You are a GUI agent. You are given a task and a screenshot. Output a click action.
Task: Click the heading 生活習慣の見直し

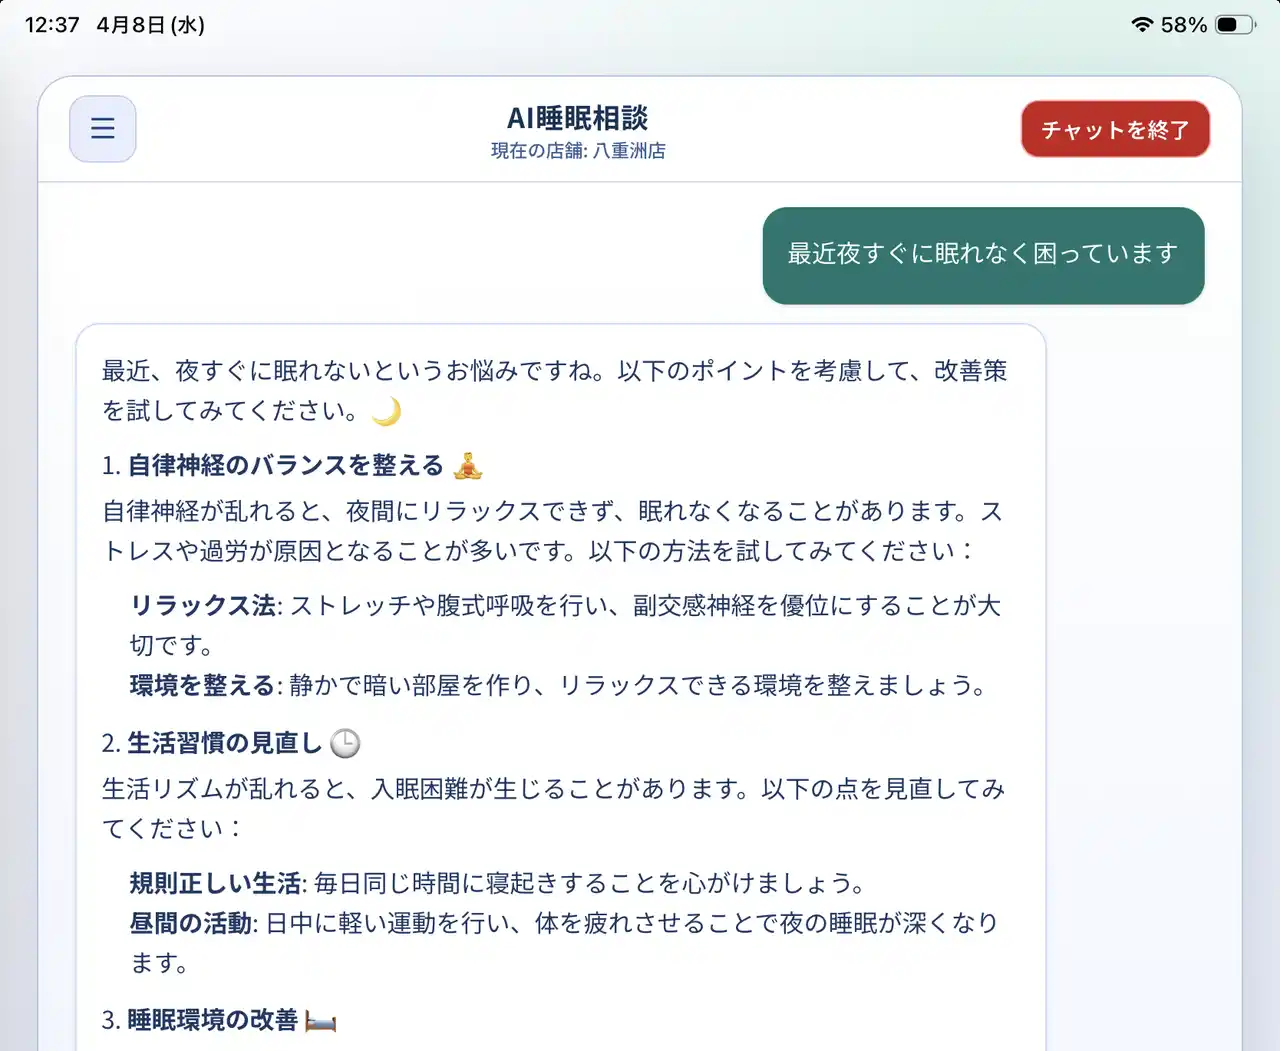click(224, 743)
